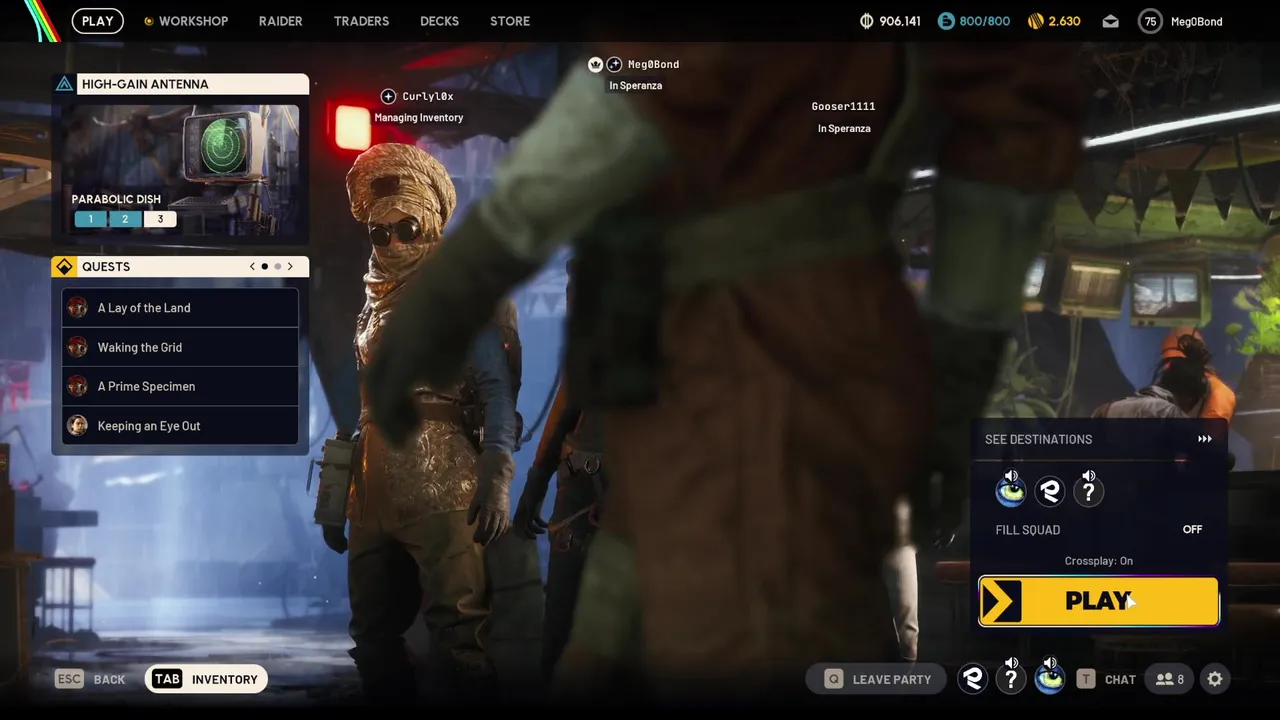Open level 75 profile badge
The width and height of the screenshot is (1280, 720).
(1150, 21)
